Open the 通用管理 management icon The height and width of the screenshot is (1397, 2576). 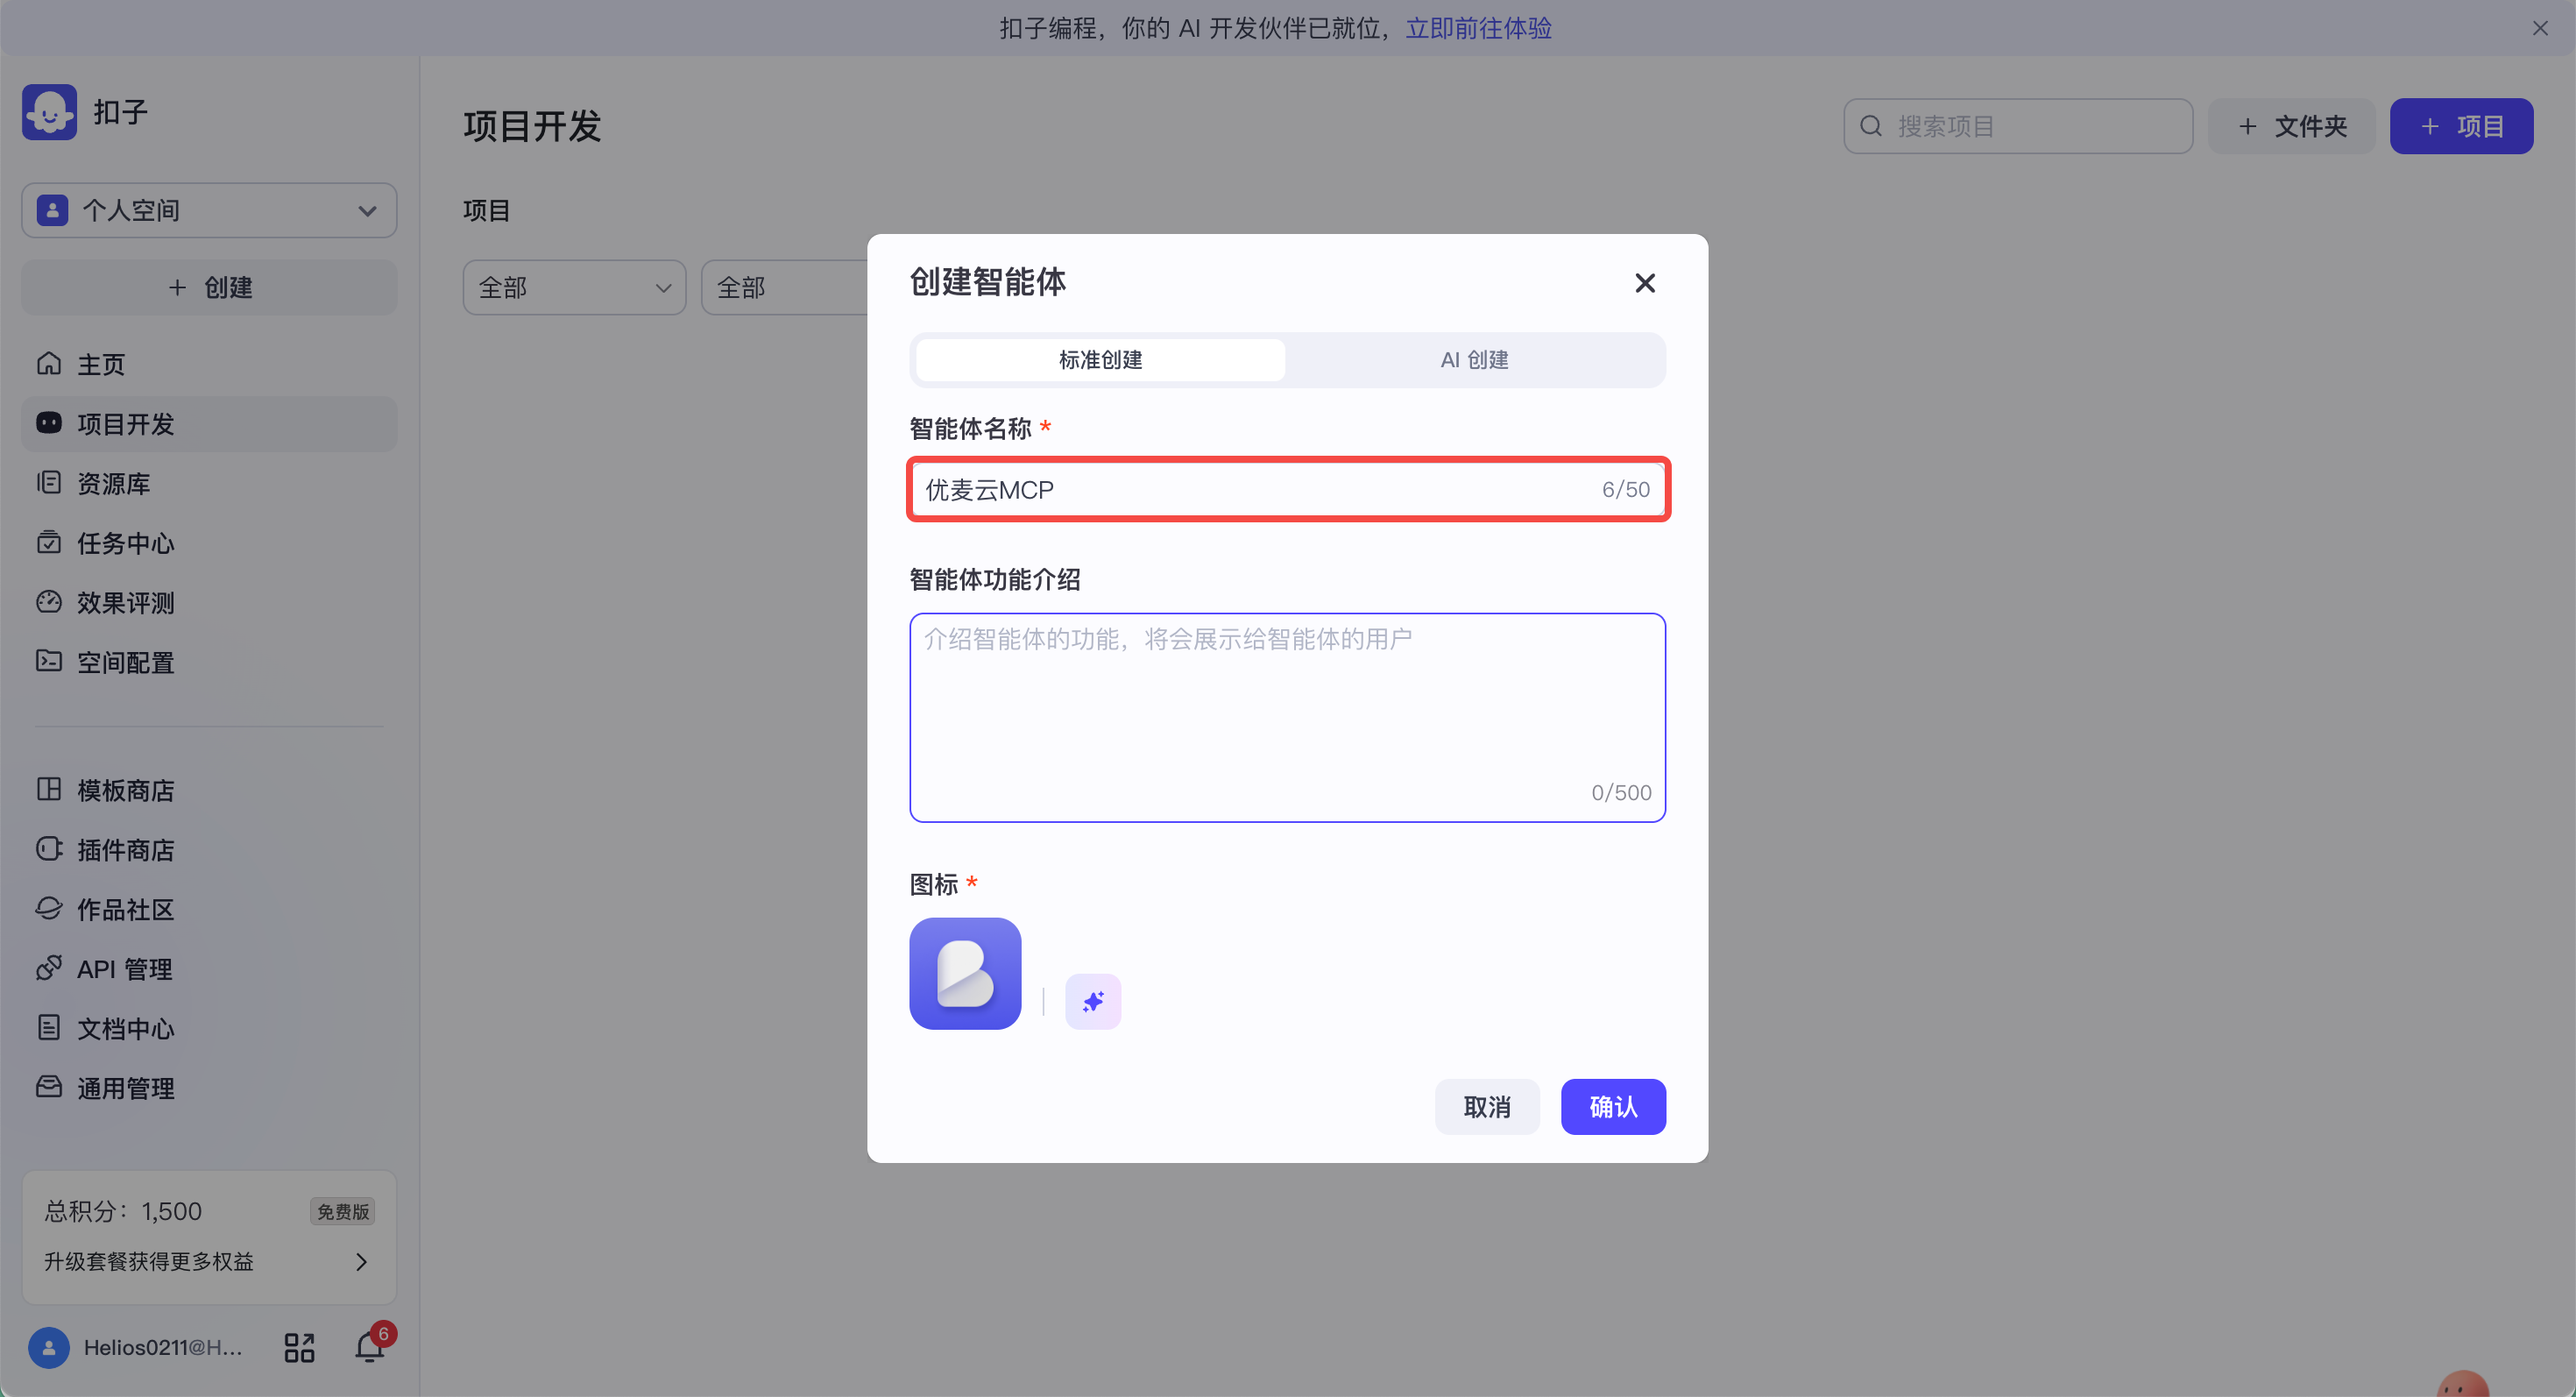click(49, 1087)
